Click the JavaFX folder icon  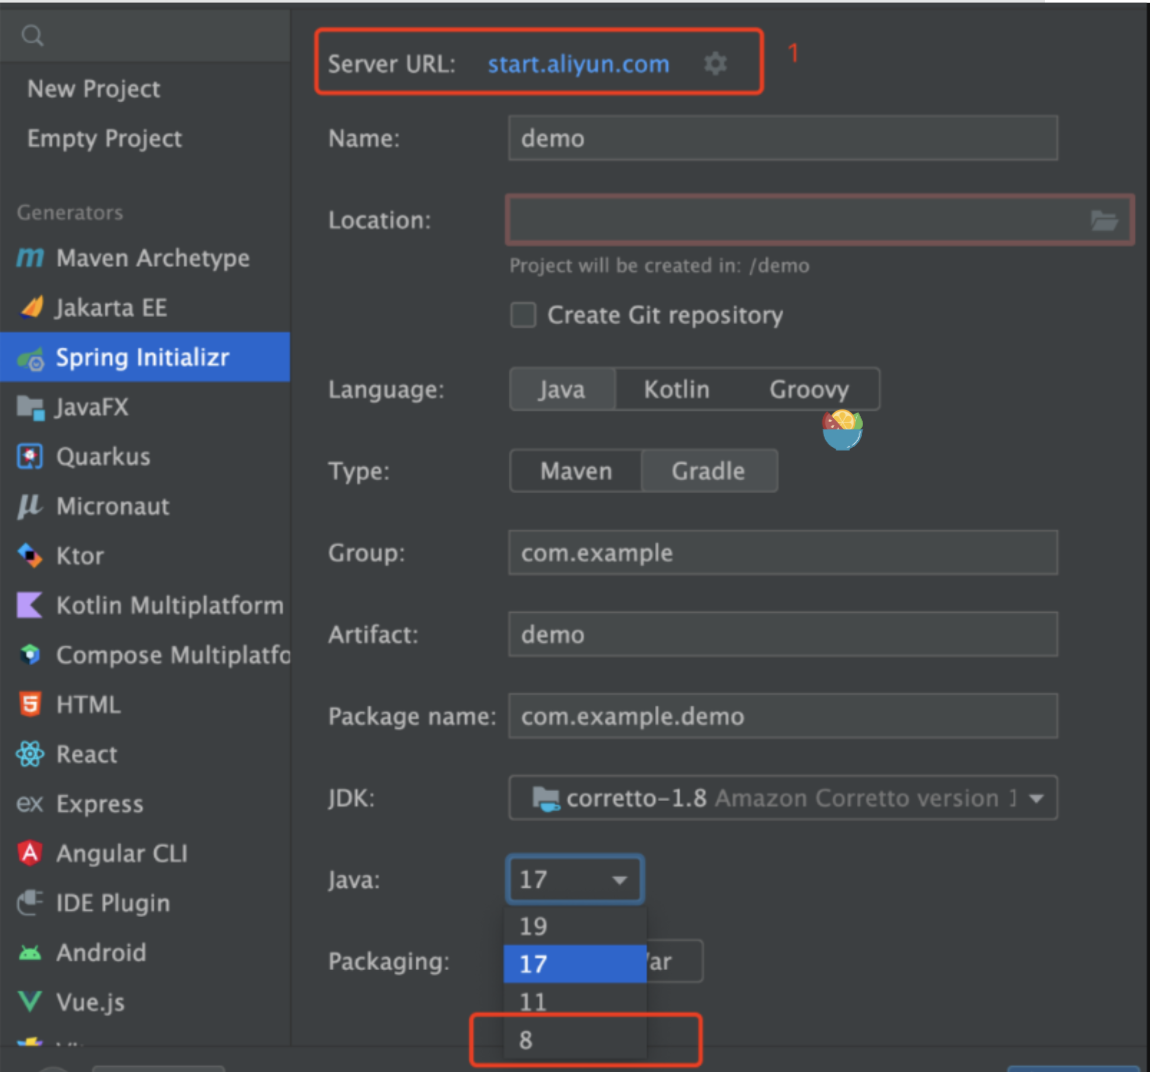30,408
